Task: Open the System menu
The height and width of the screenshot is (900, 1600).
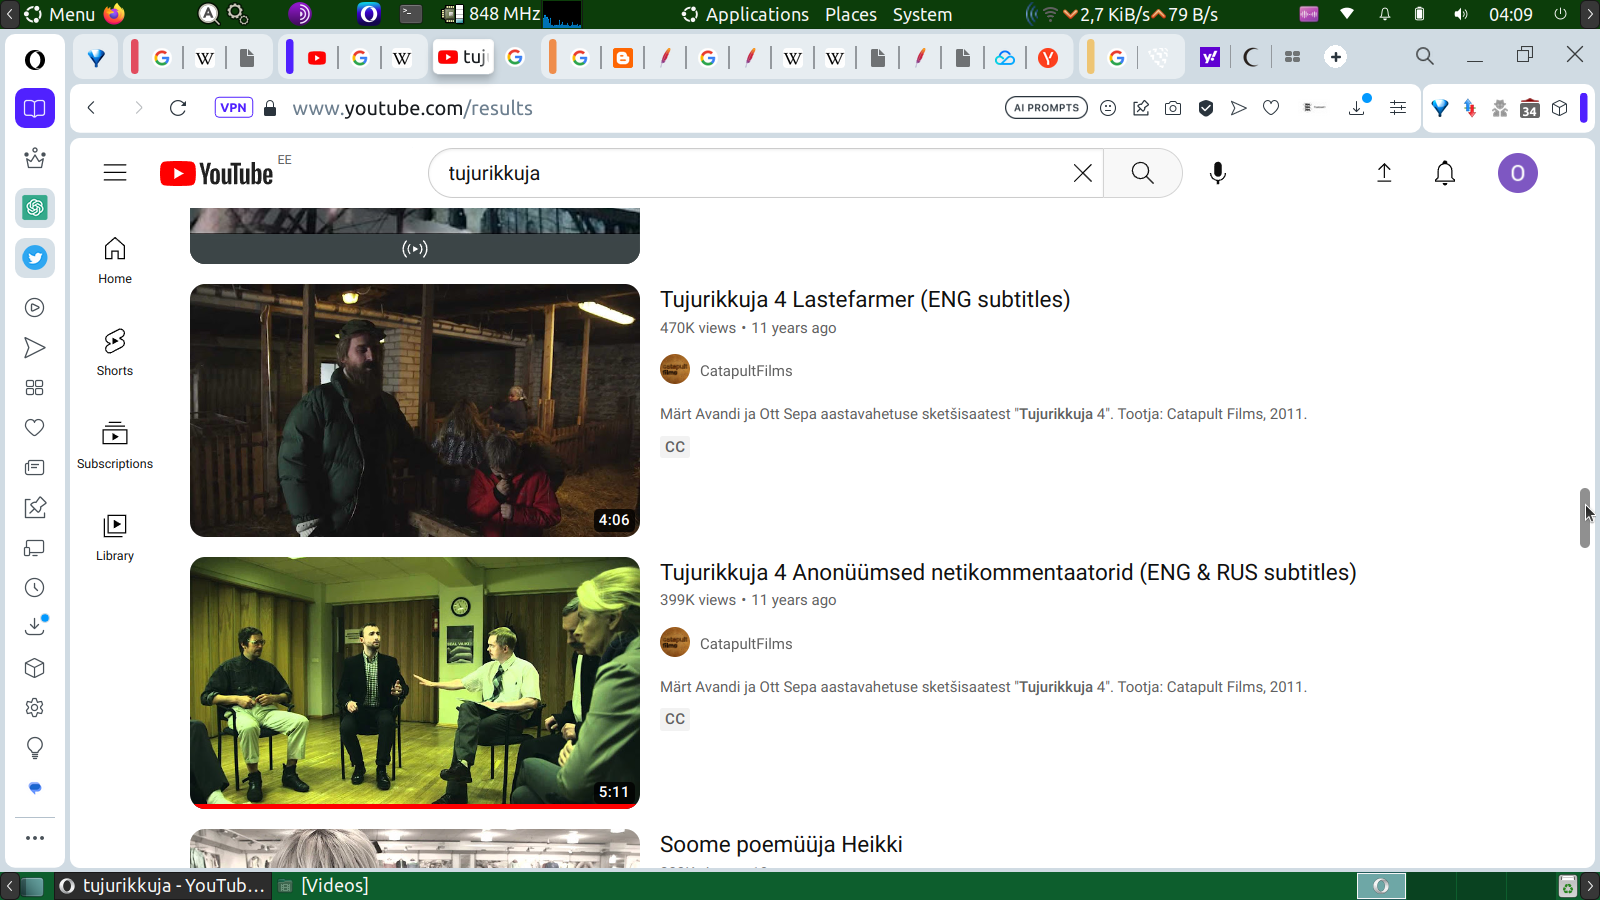Action: [922, 14]
